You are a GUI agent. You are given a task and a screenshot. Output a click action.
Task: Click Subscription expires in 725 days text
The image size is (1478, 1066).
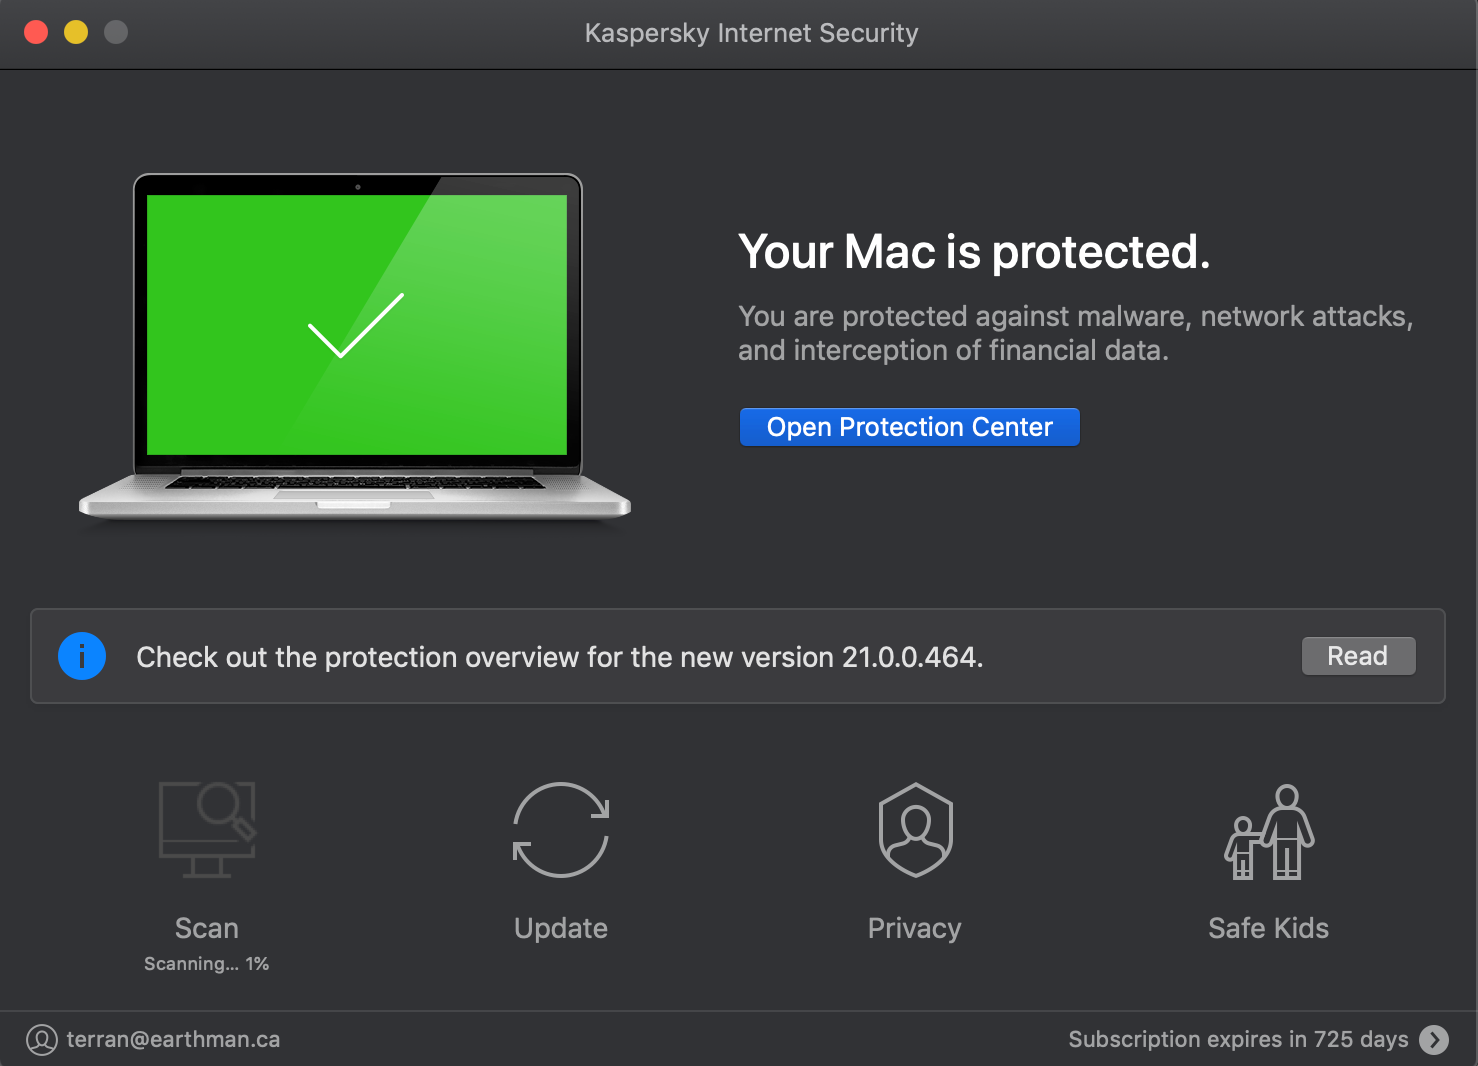[x=1238, y=1040]
